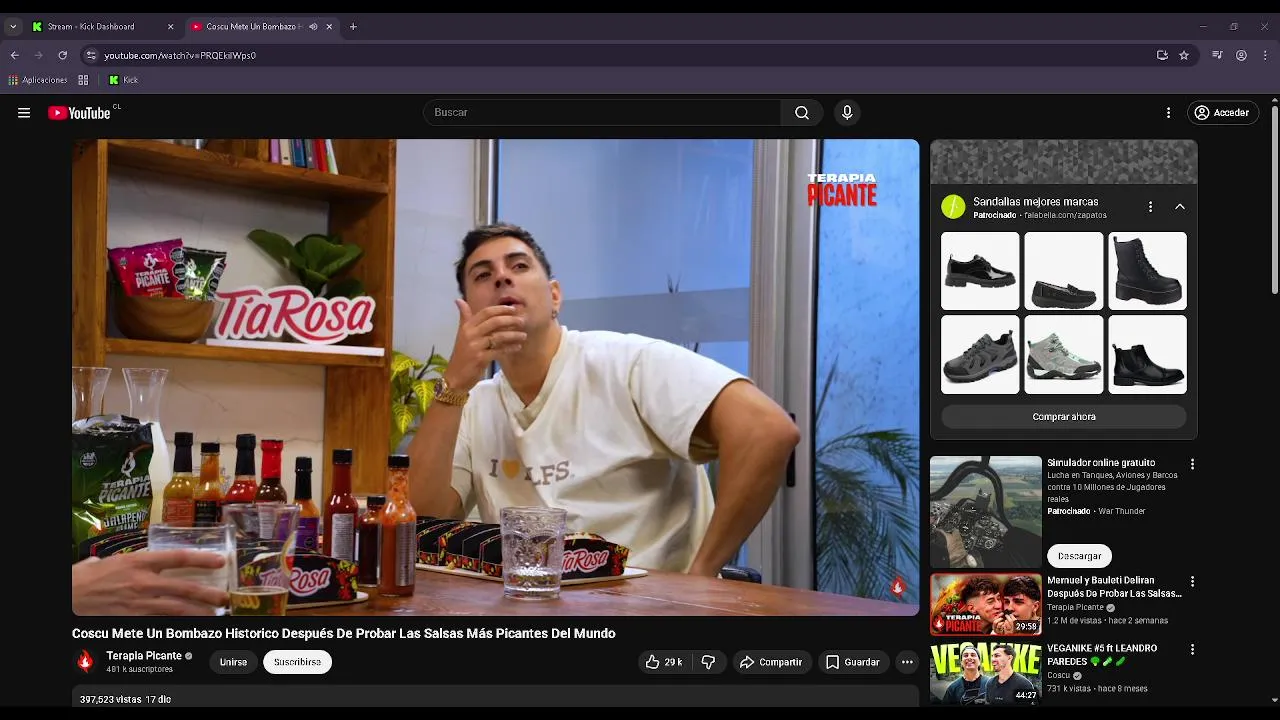Viewport: 1280px width, 720px height.
Task: Close the Stream - Kick Dashboard tab
Action: click(170, 27)
